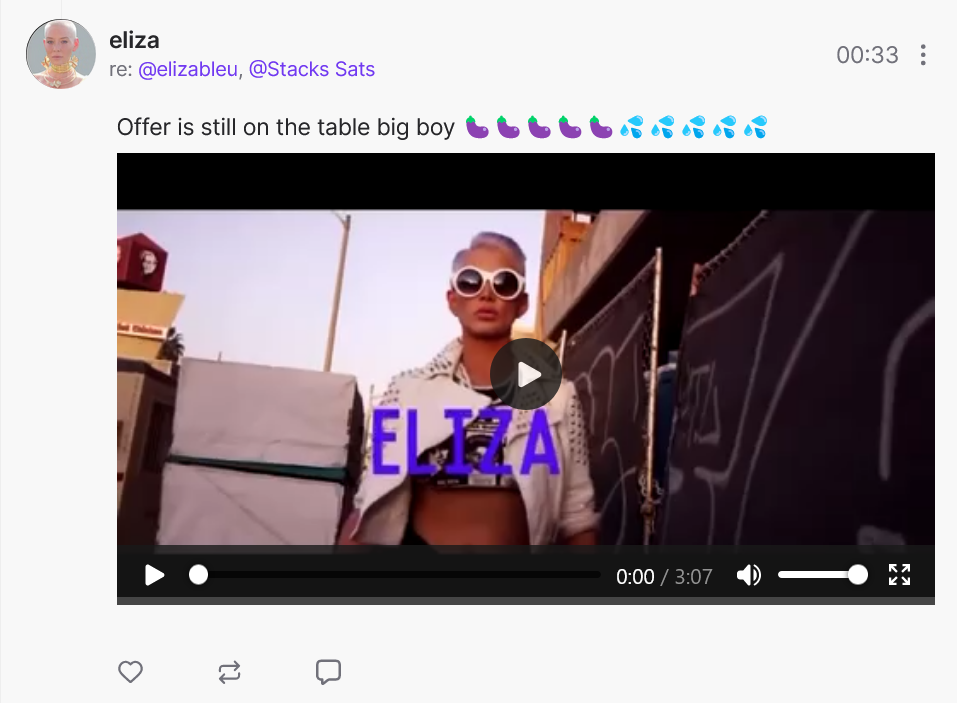Click the speaker volume icon
This screenshot has width=957, height=703.
pyautogui.click(x=749, y=575)
